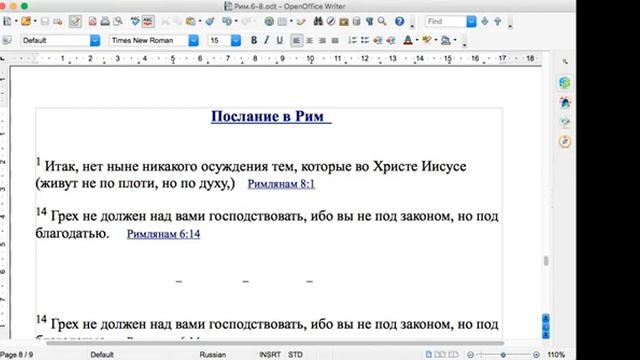This screenshot has width=640, height=360.
Task: Open the Gallery icon
Action: point(344,21)
